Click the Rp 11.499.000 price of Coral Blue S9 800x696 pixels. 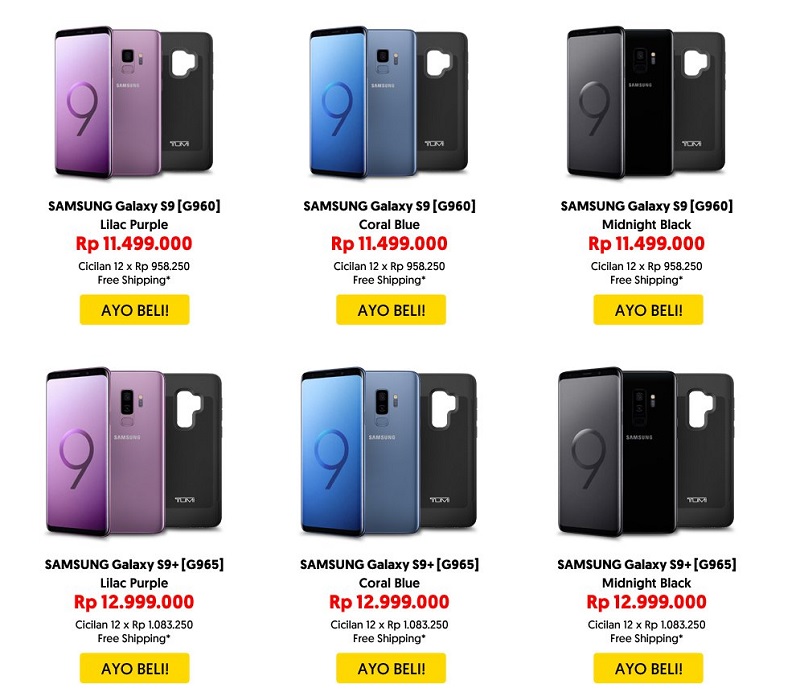tap(389, 243)
